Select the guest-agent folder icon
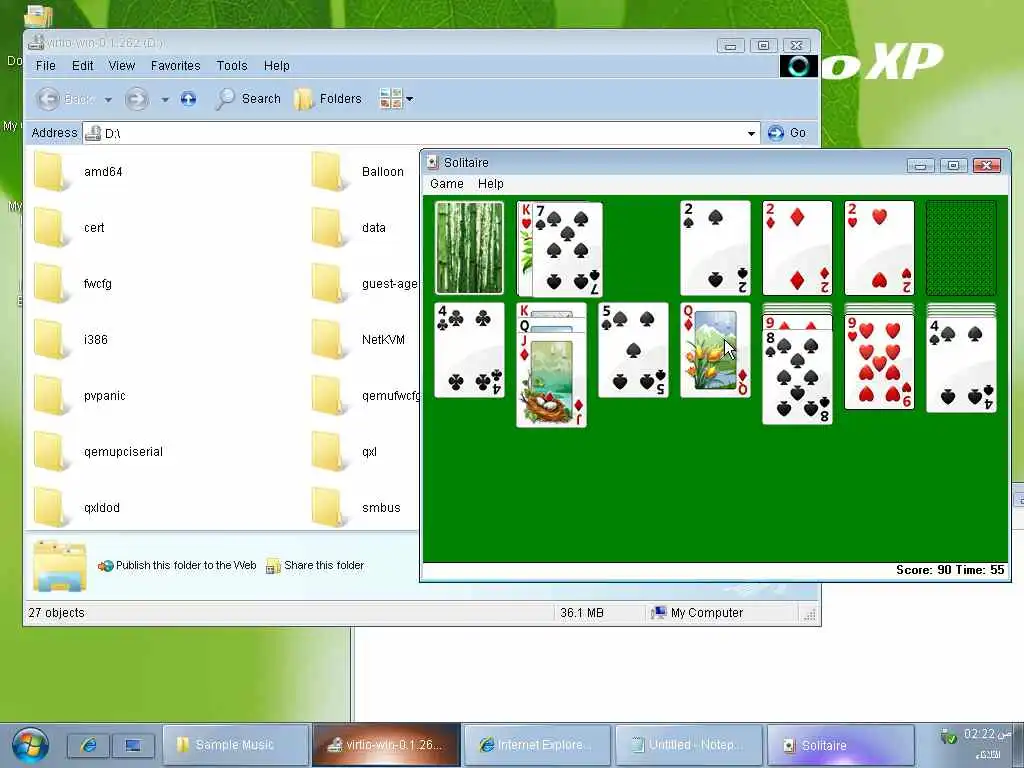1024x768 pixels. 328,284
